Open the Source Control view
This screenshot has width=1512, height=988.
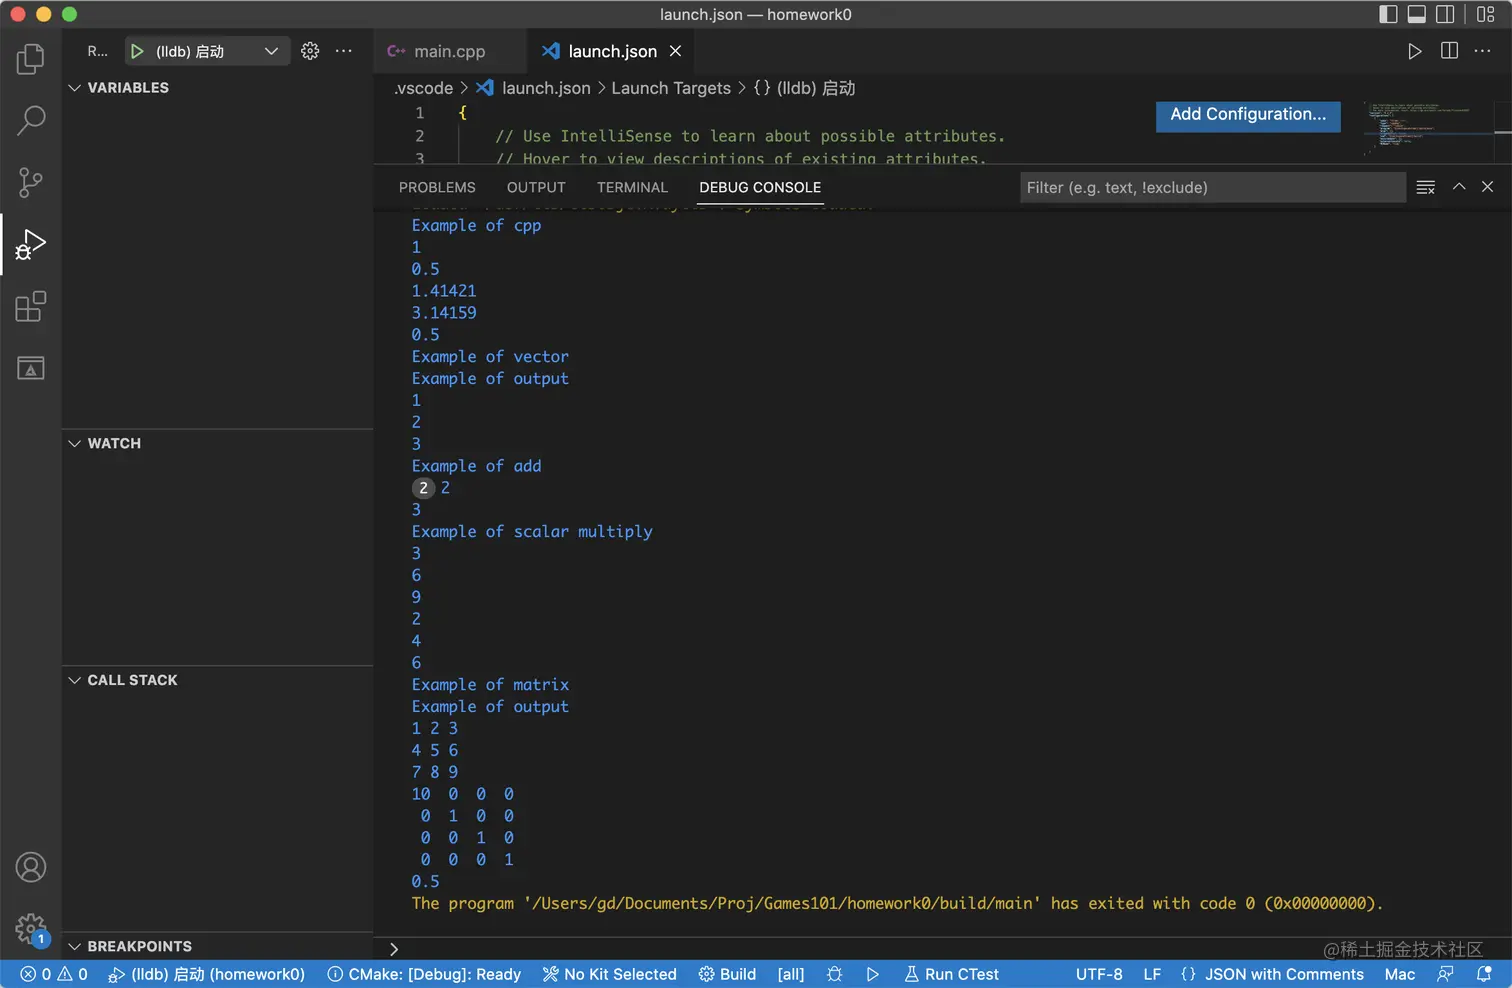[x=31, y=182]
